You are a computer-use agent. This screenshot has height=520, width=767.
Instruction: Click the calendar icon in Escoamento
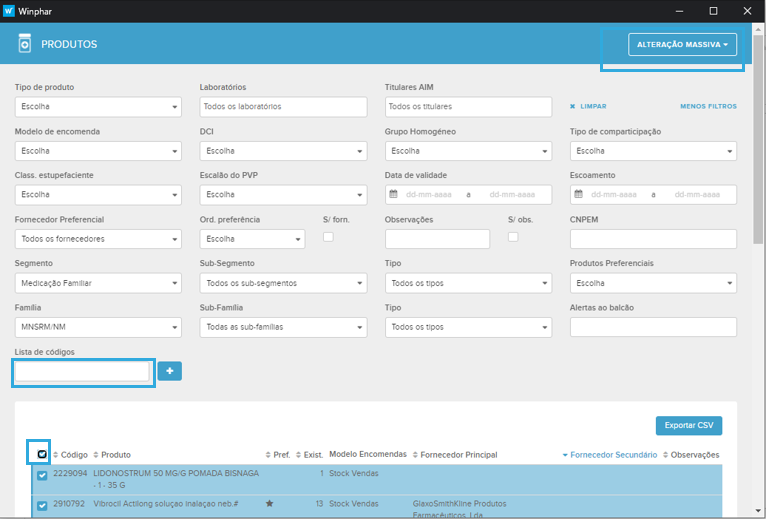click(578, 194)
